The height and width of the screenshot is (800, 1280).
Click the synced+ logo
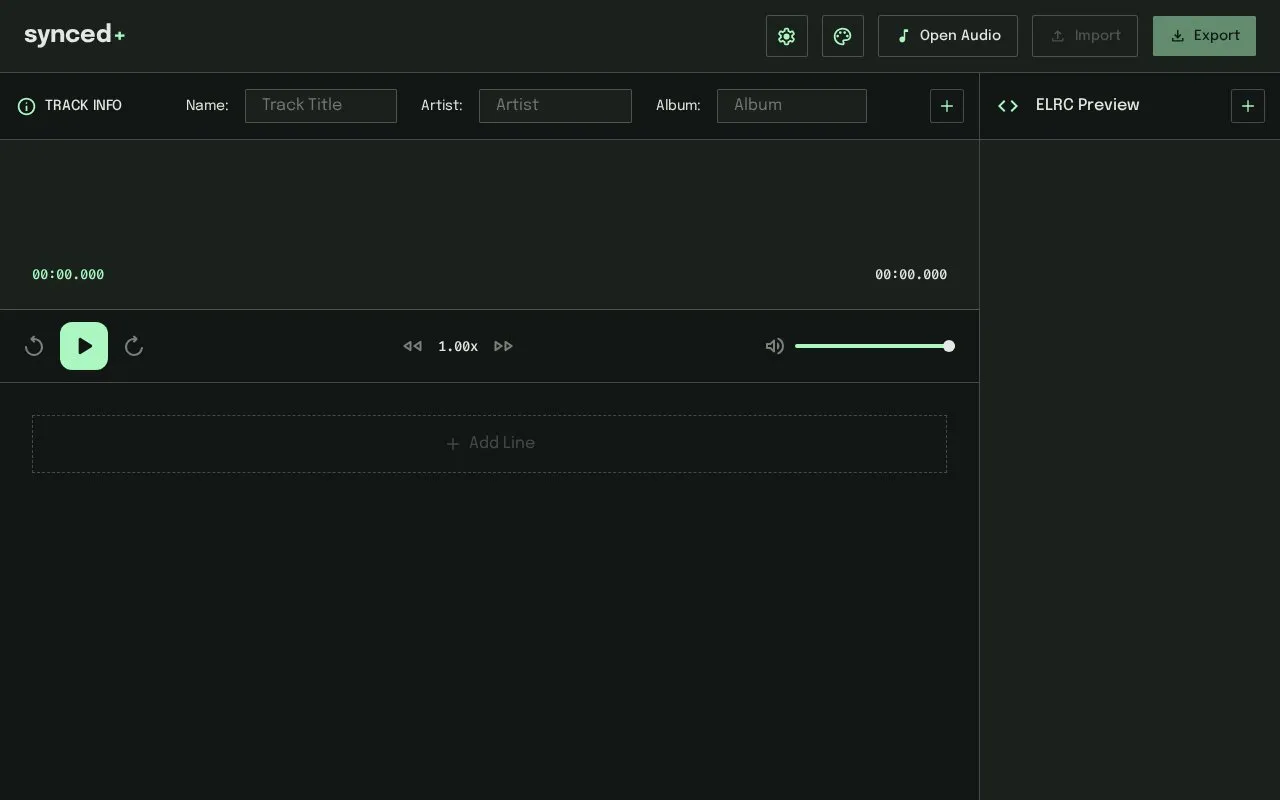click(75, 35)
